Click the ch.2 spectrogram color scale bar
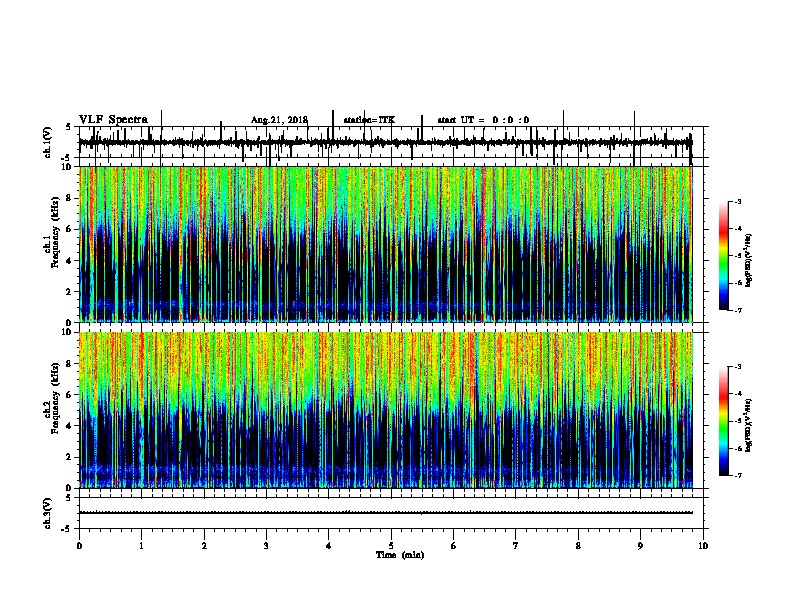The height and width of the screenshot is (612, 792). point(724,421)
